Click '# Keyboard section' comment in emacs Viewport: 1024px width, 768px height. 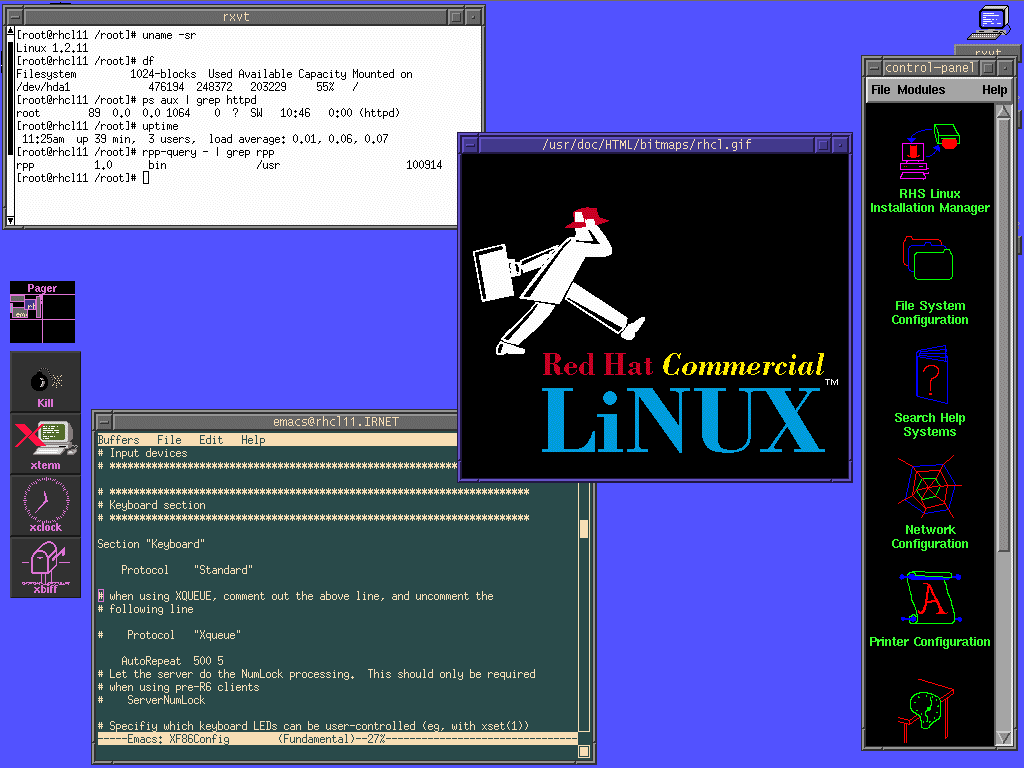pos(151,505)
